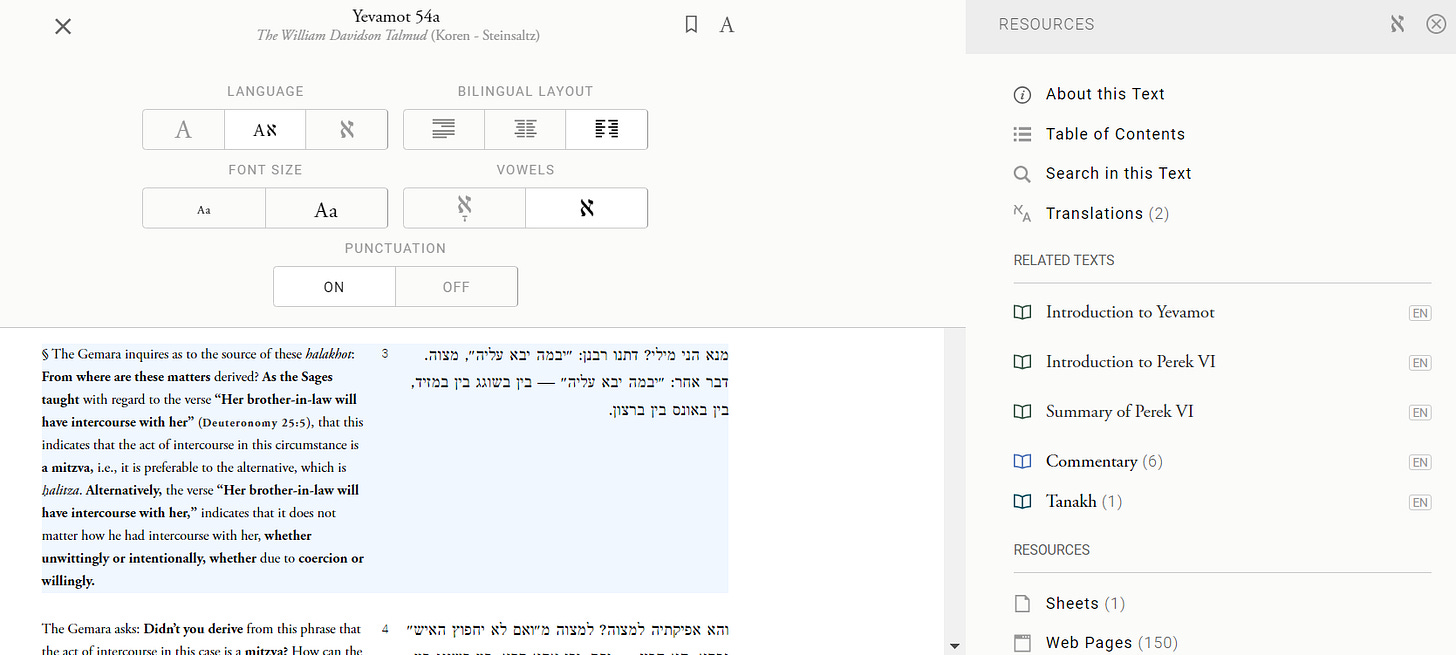Click the info icon beside About this Text
This screenshot has width=1456, height=655.
(1022, 95)
